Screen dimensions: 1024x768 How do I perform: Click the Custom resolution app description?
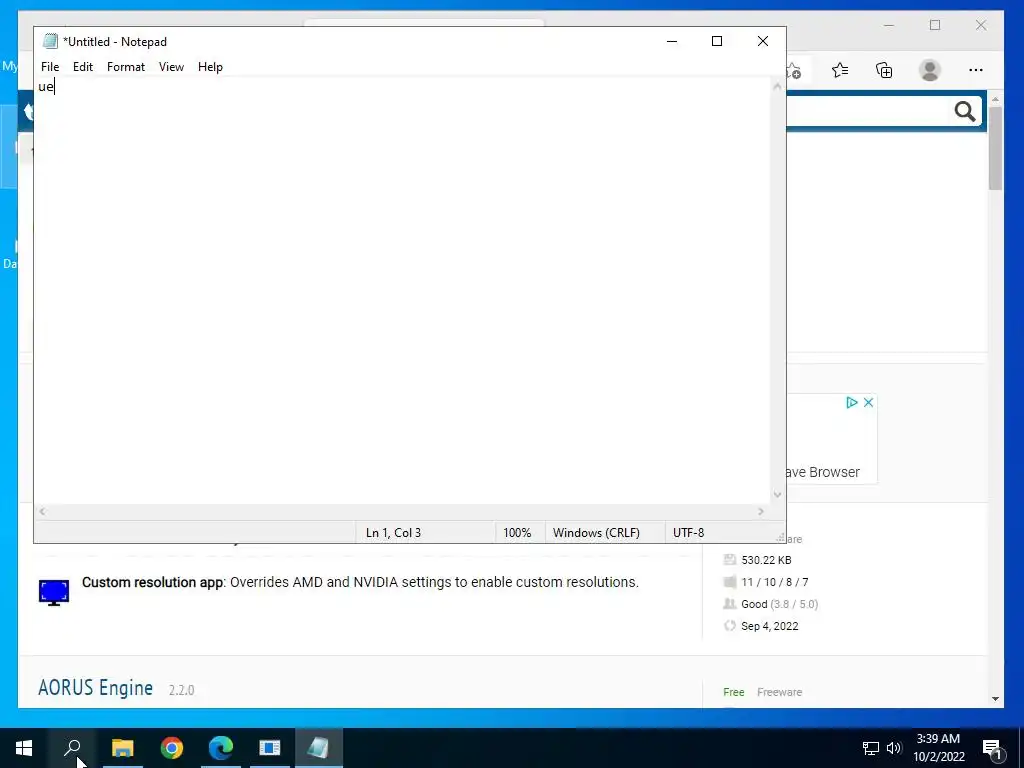pyautogui.click(x=360, y=582)
